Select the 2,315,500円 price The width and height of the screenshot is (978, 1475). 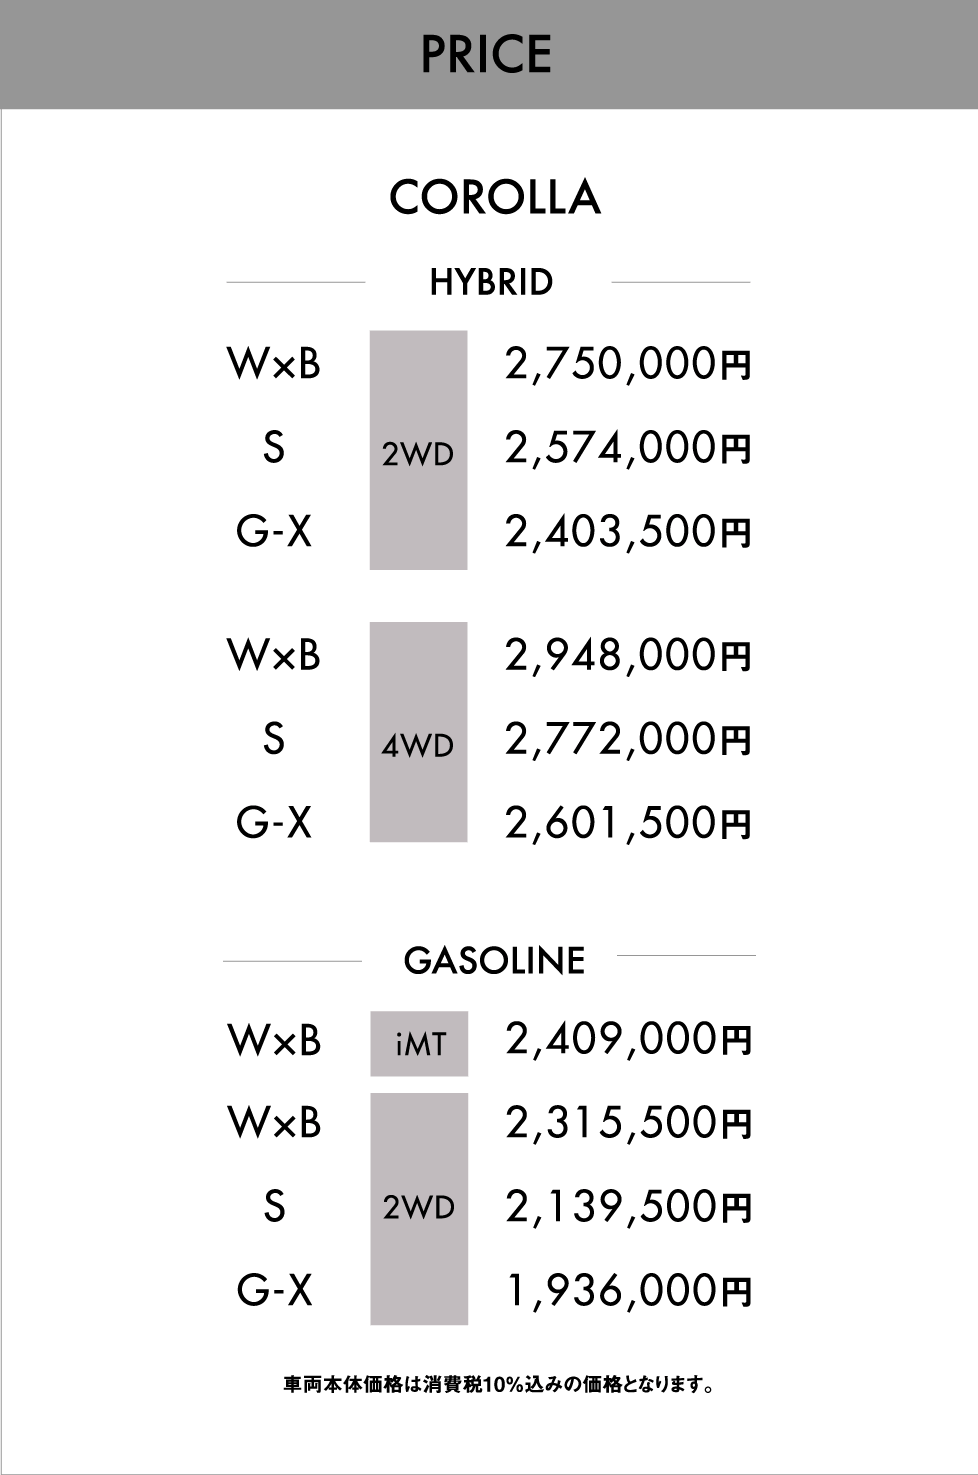pos(628,1124)
